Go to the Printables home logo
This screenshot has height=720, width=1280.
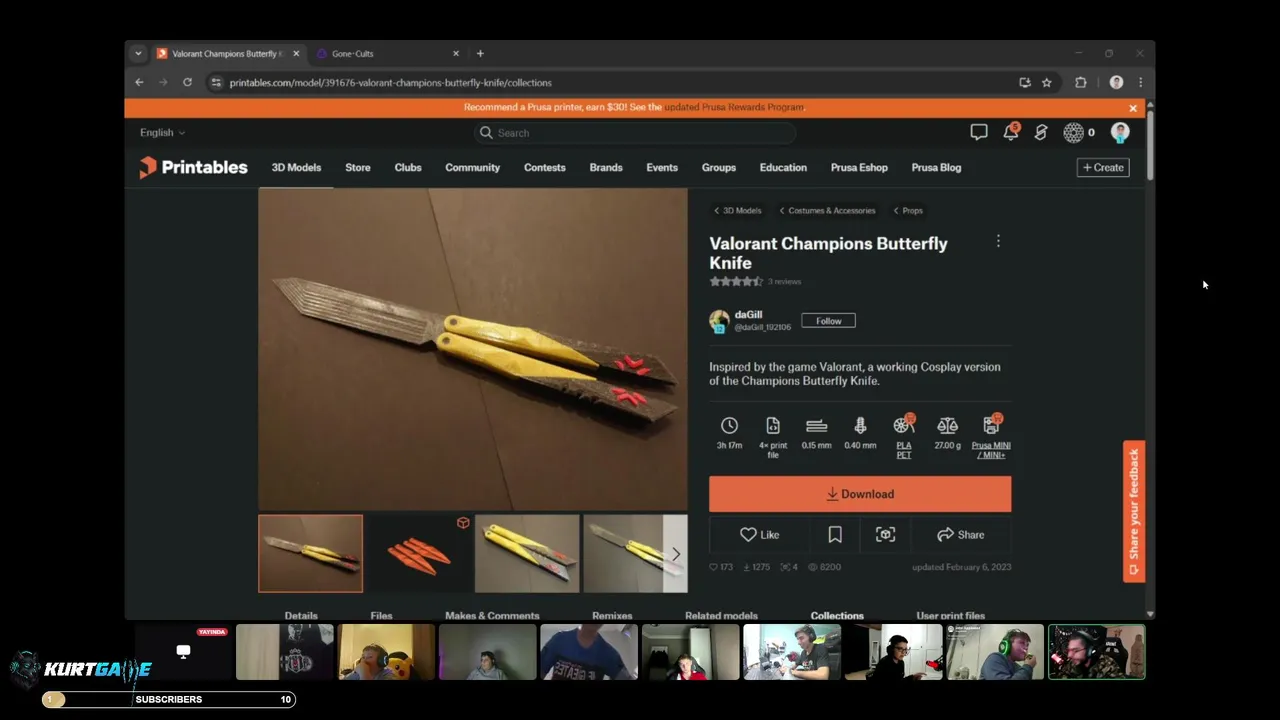(193, 168)
